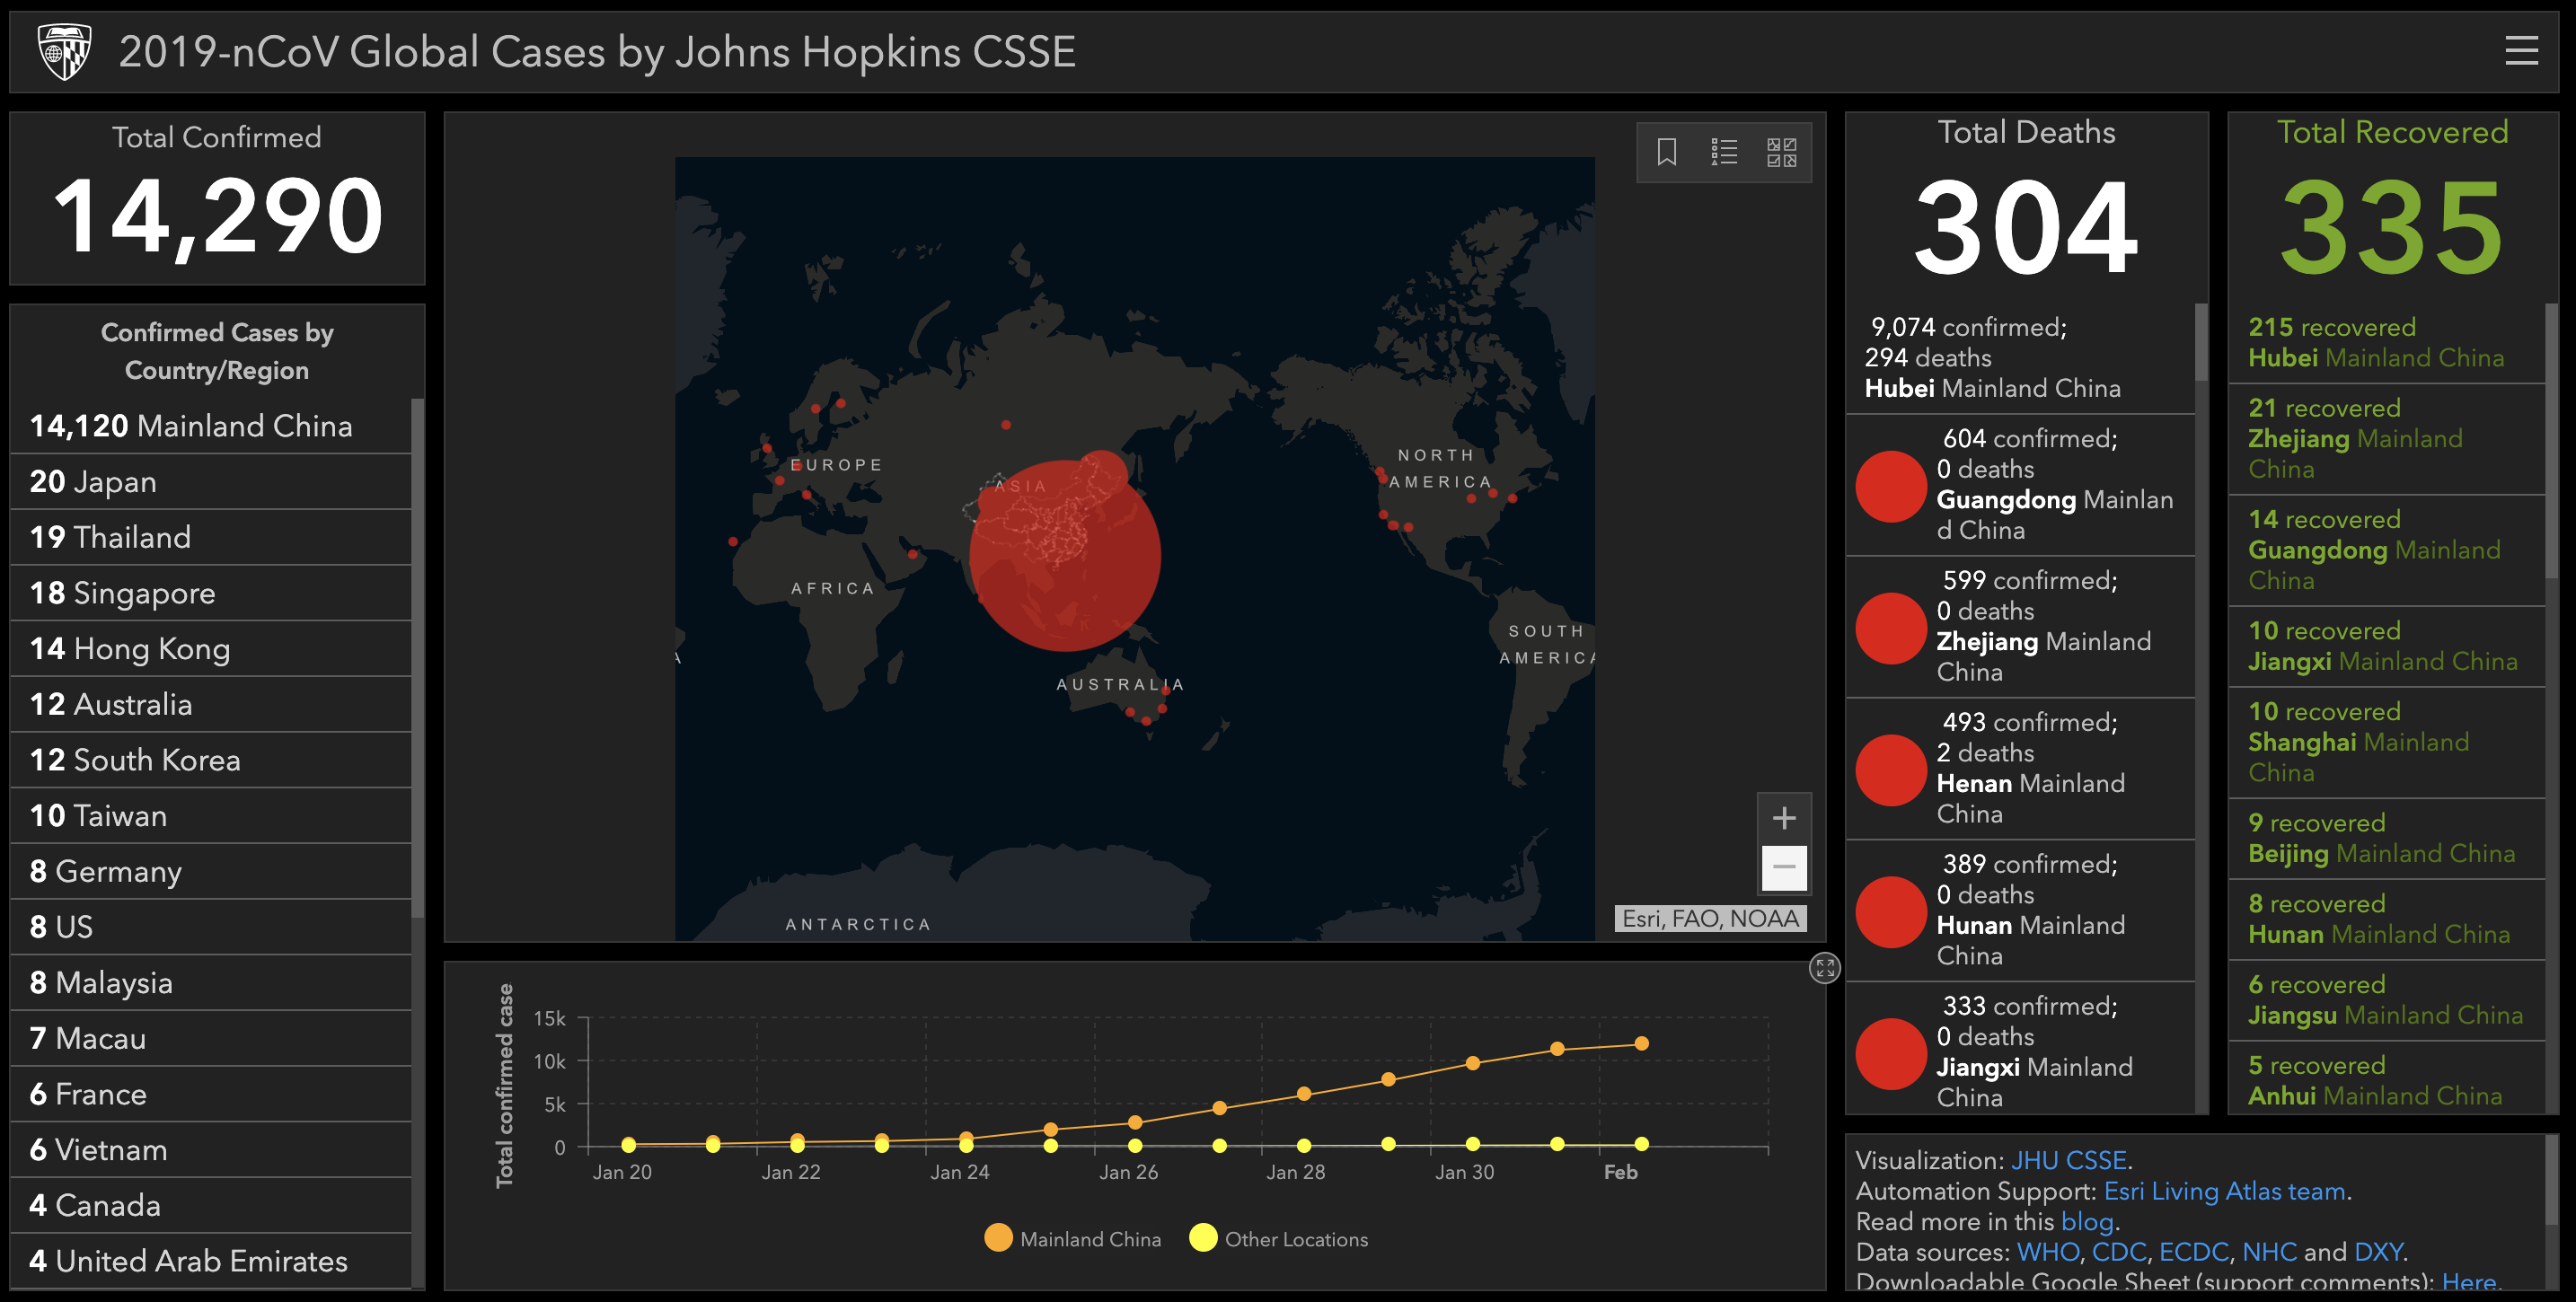
Task: Click last orange data point on chart
Action: (x=1641, y=1043)
